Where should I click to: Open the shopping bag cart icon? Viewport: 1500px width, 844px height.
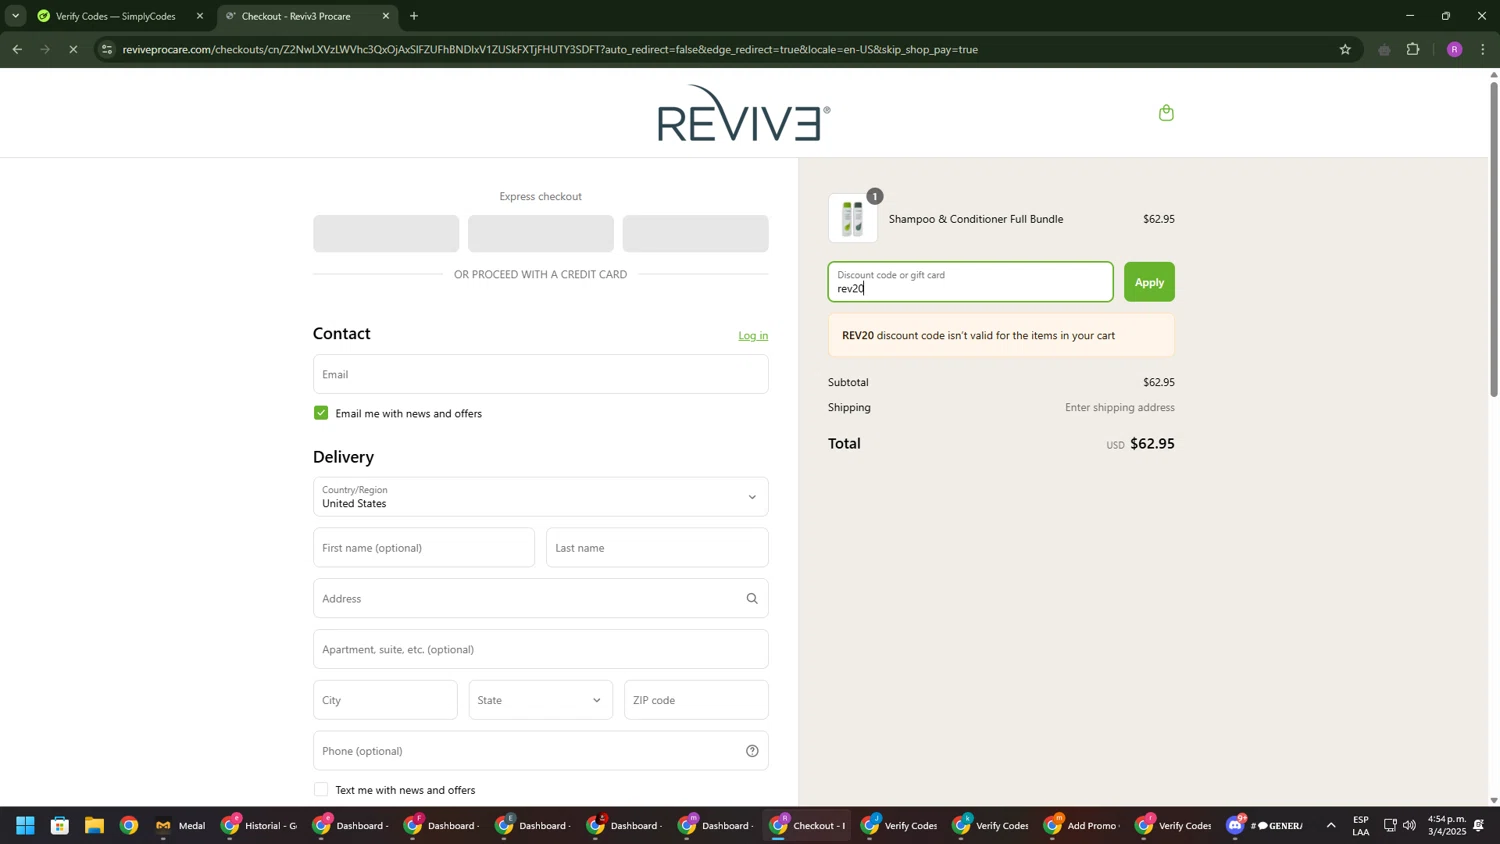click(1166, 113)
